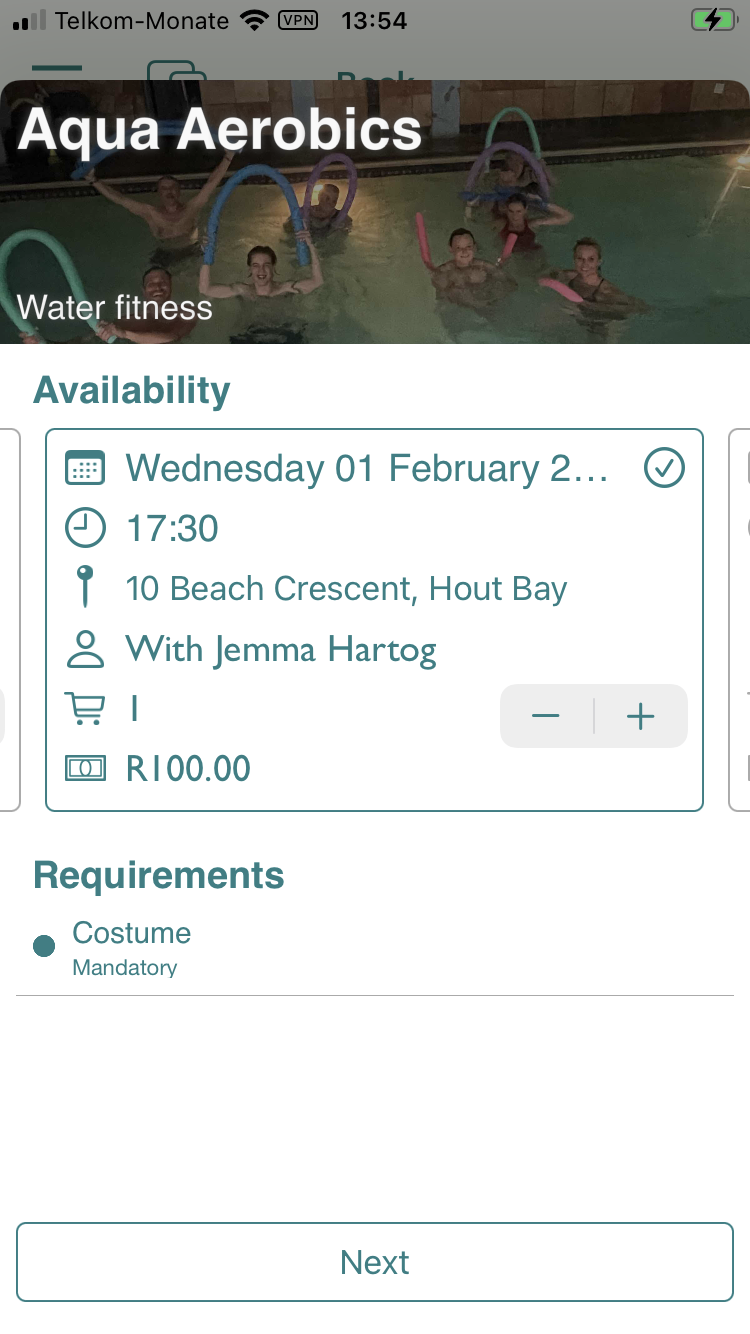Increase quantity with the plus button
750x1334 pixels.
[x=640, y=716]
